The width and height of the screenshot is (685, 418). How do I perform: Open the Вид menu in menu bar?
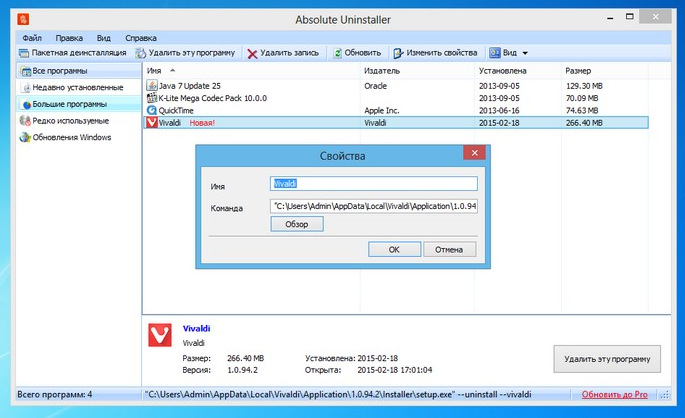[104, 38]
